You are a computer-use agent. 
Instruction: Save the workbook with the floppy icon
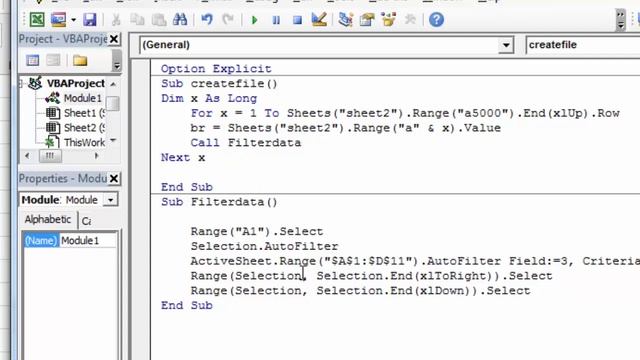89,20
